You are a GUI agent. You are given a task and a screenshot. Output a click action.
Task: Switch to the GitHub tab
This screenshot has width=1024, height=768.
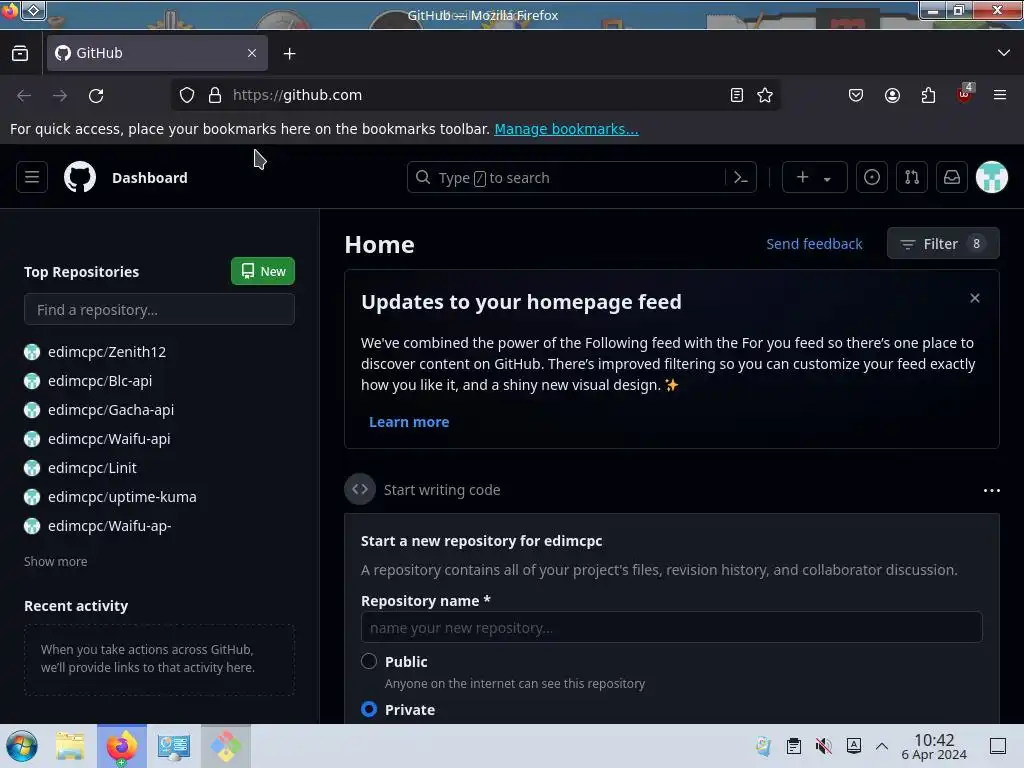[x=157, y=53]
